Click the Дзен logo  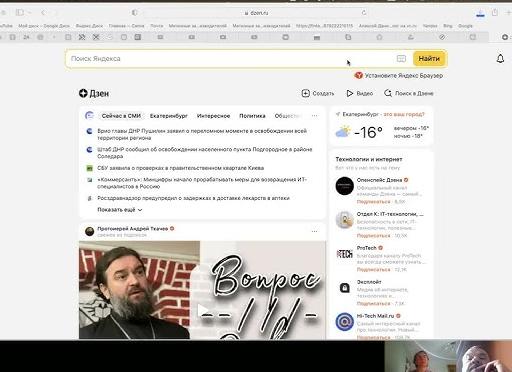click(x=94, y=93)
